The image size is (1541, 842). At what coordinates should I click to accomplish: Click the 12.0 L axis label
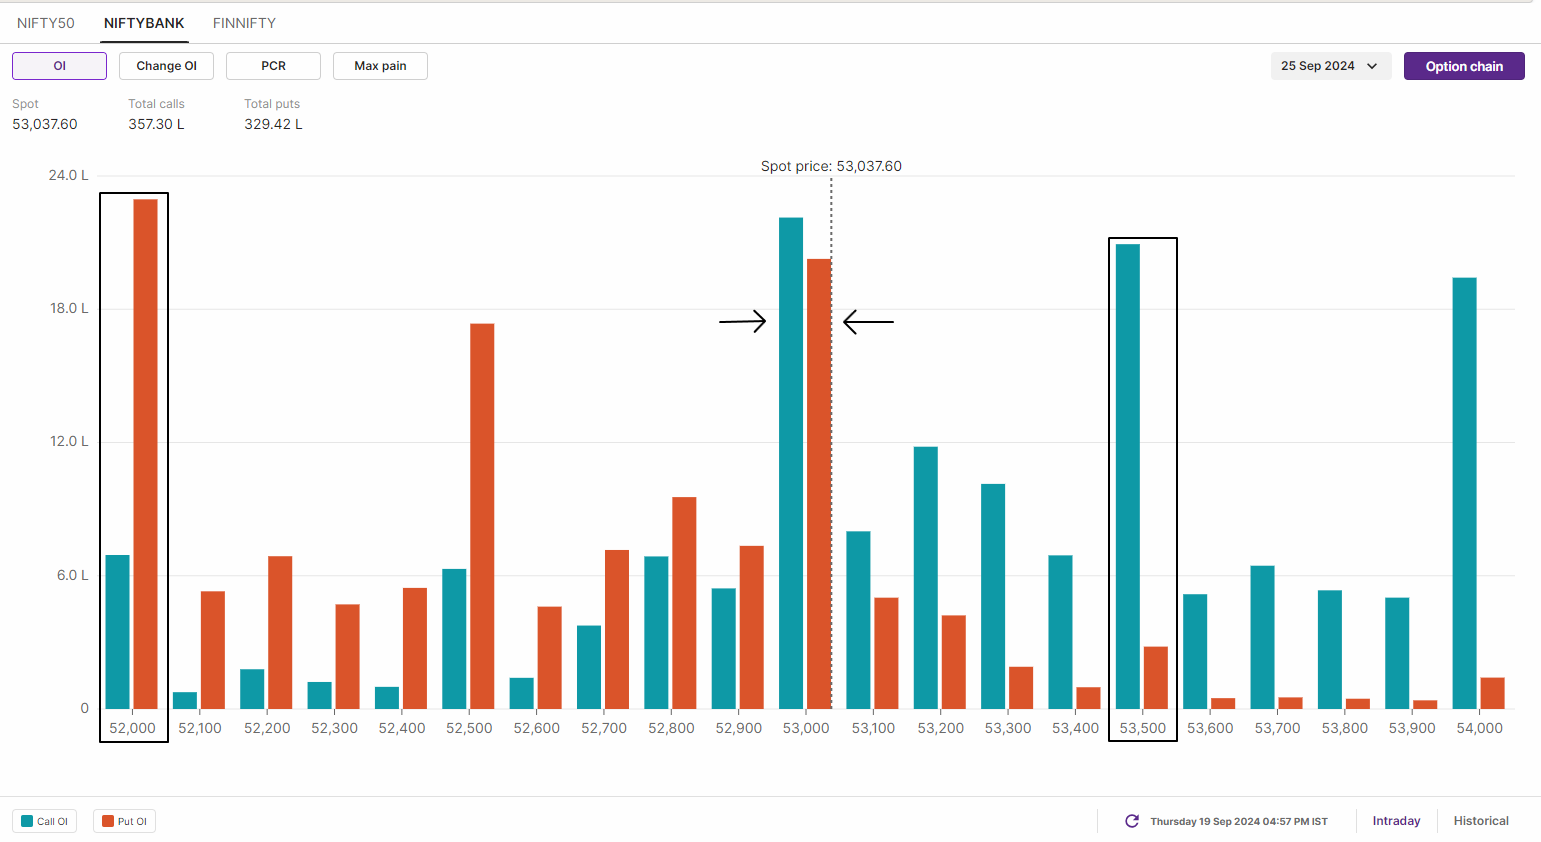pyautogui.click(x=69, y=441)
